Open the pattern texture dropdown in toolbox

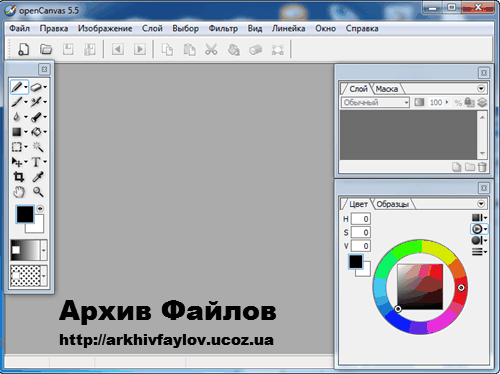coord(44,276)
